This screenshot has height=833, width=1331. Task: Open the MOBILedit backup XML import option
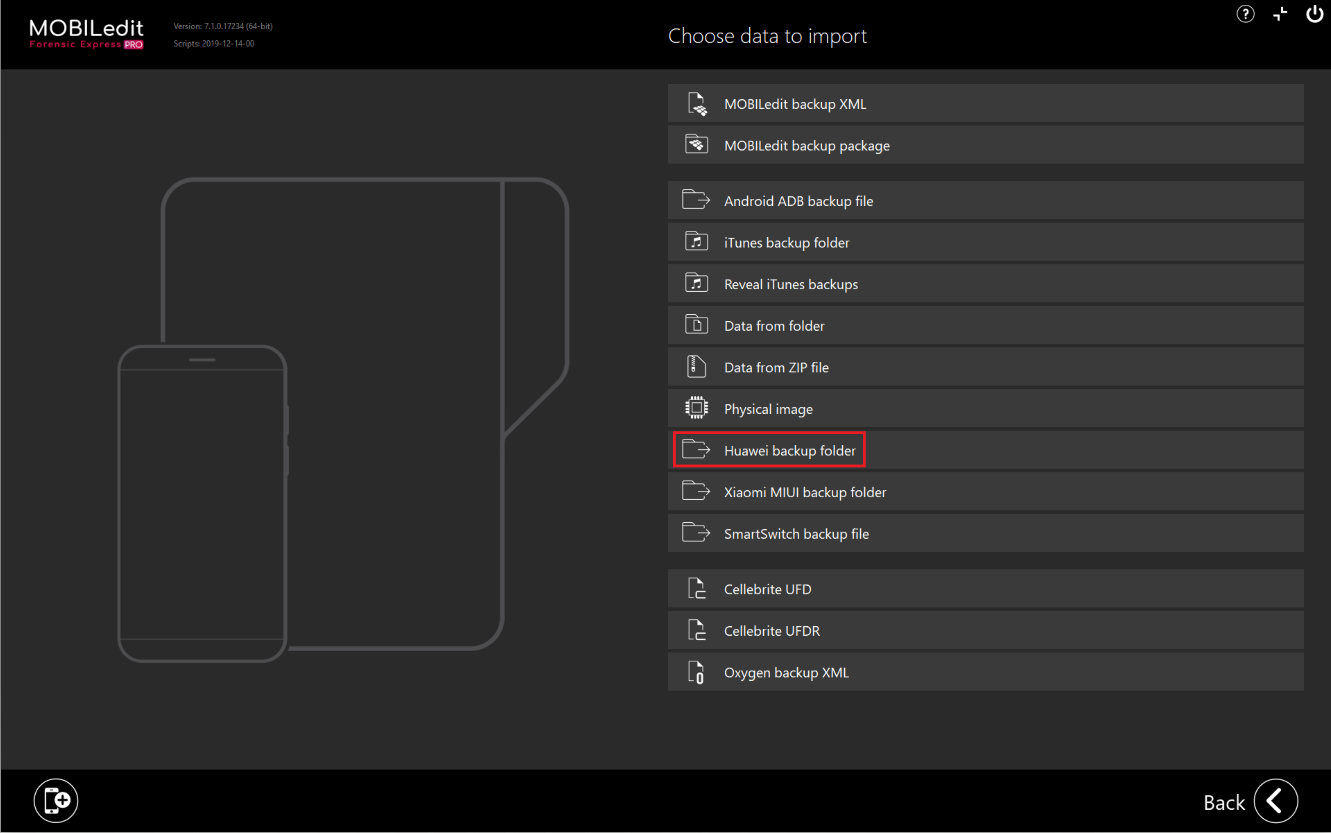985,104
